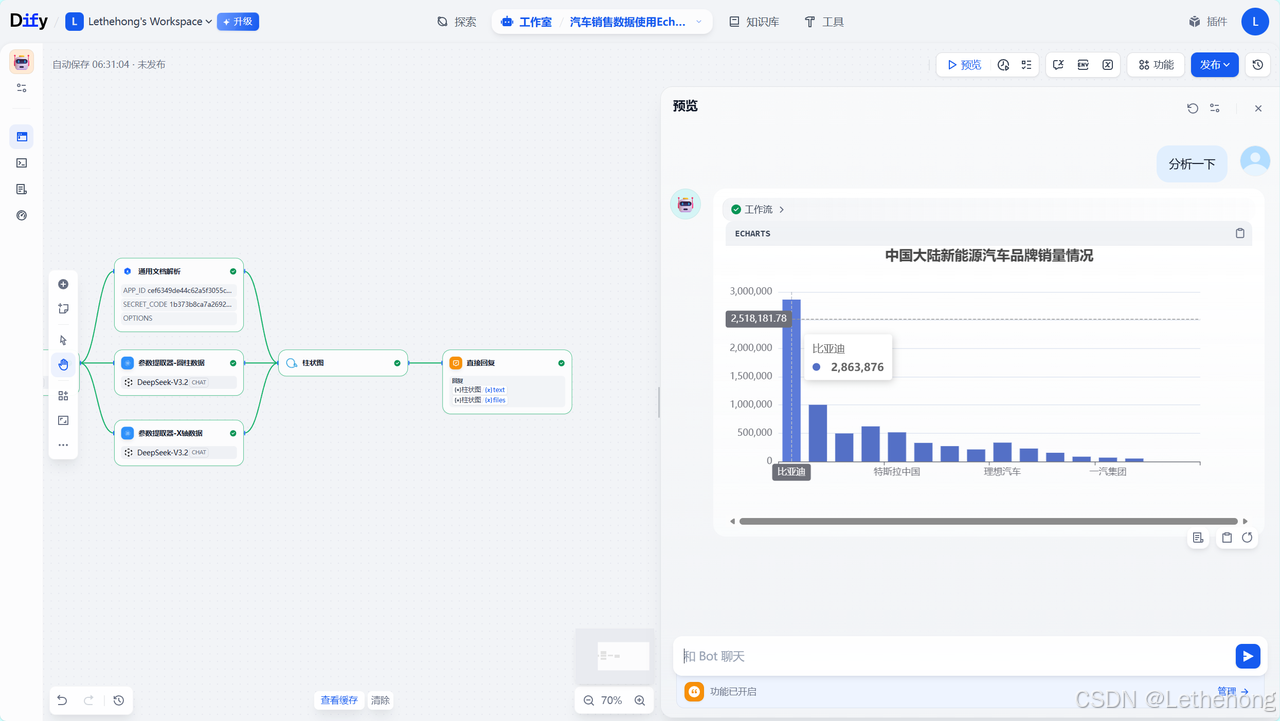The height and width of the screenshot is (721, 1280).
Task: Select the 参数提取器-圆柱数据 node
Action: [179, 372]
